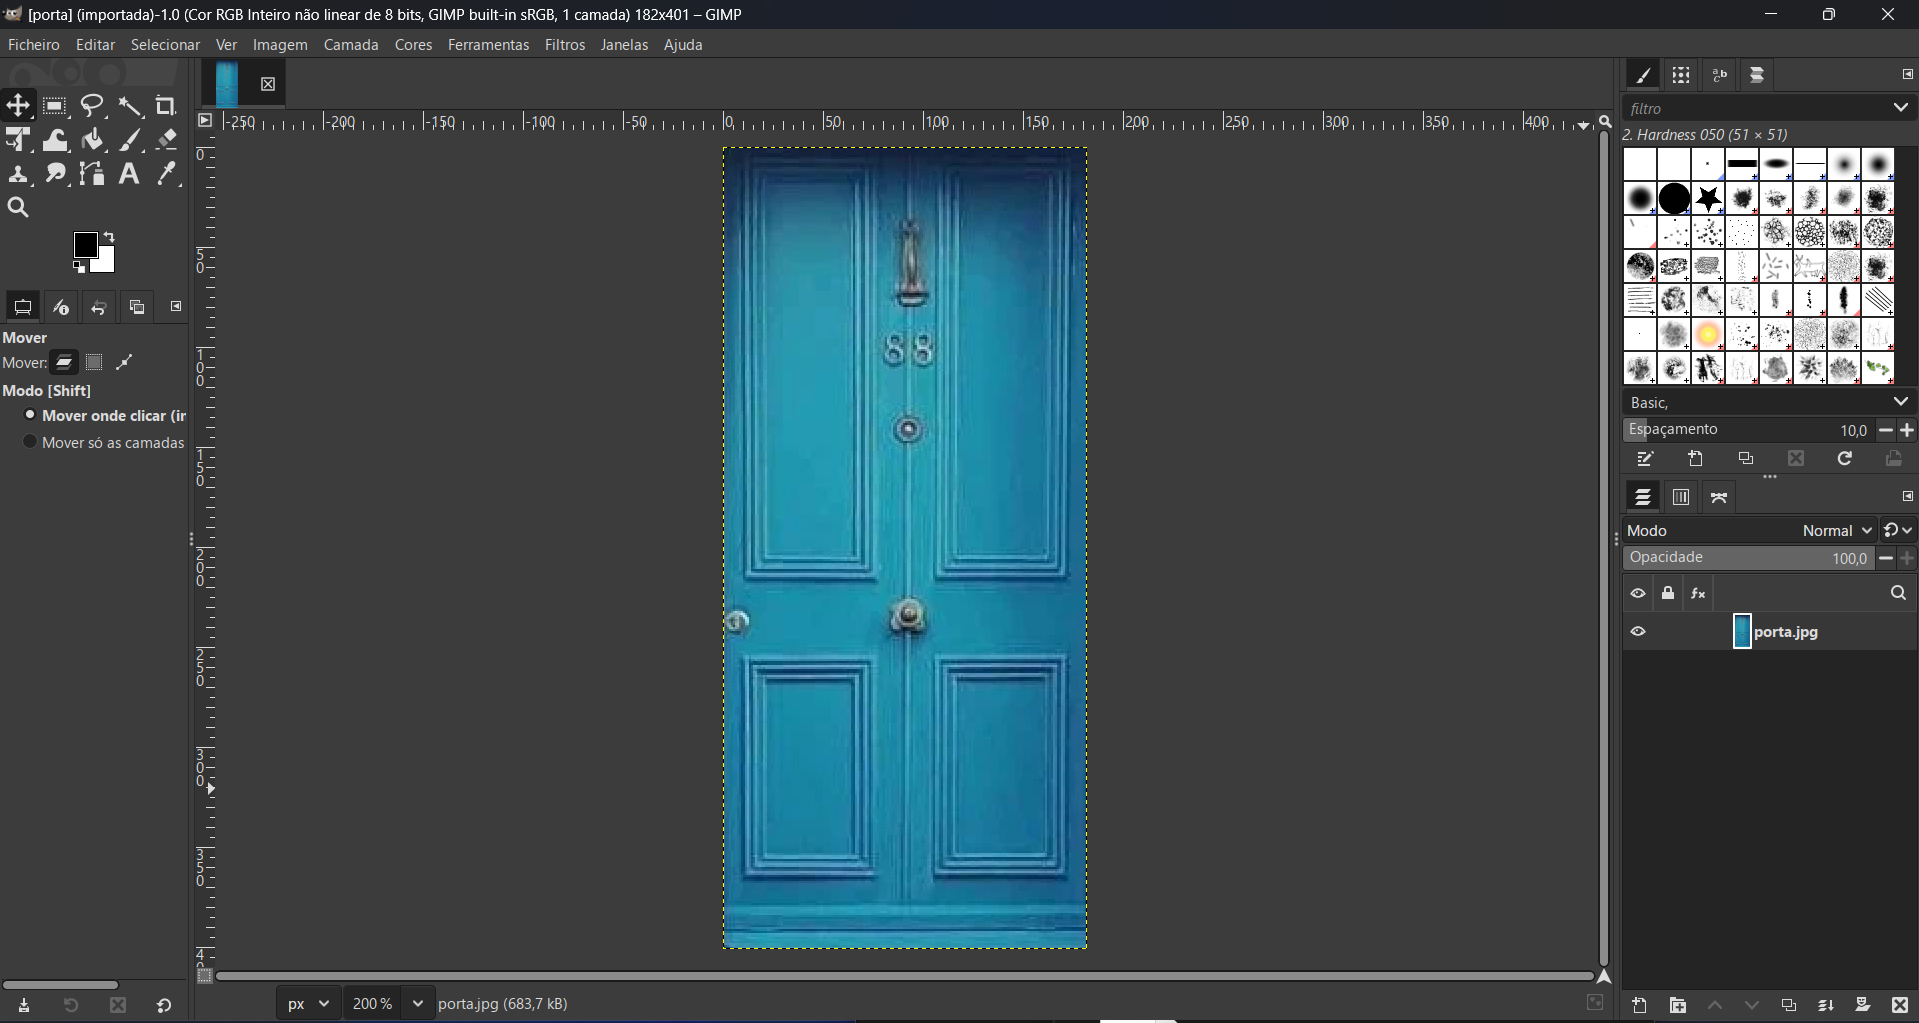Select the Text tool
This screenshot has width=1919, height=1023.
pyautogui.click(x=129, y=174)
